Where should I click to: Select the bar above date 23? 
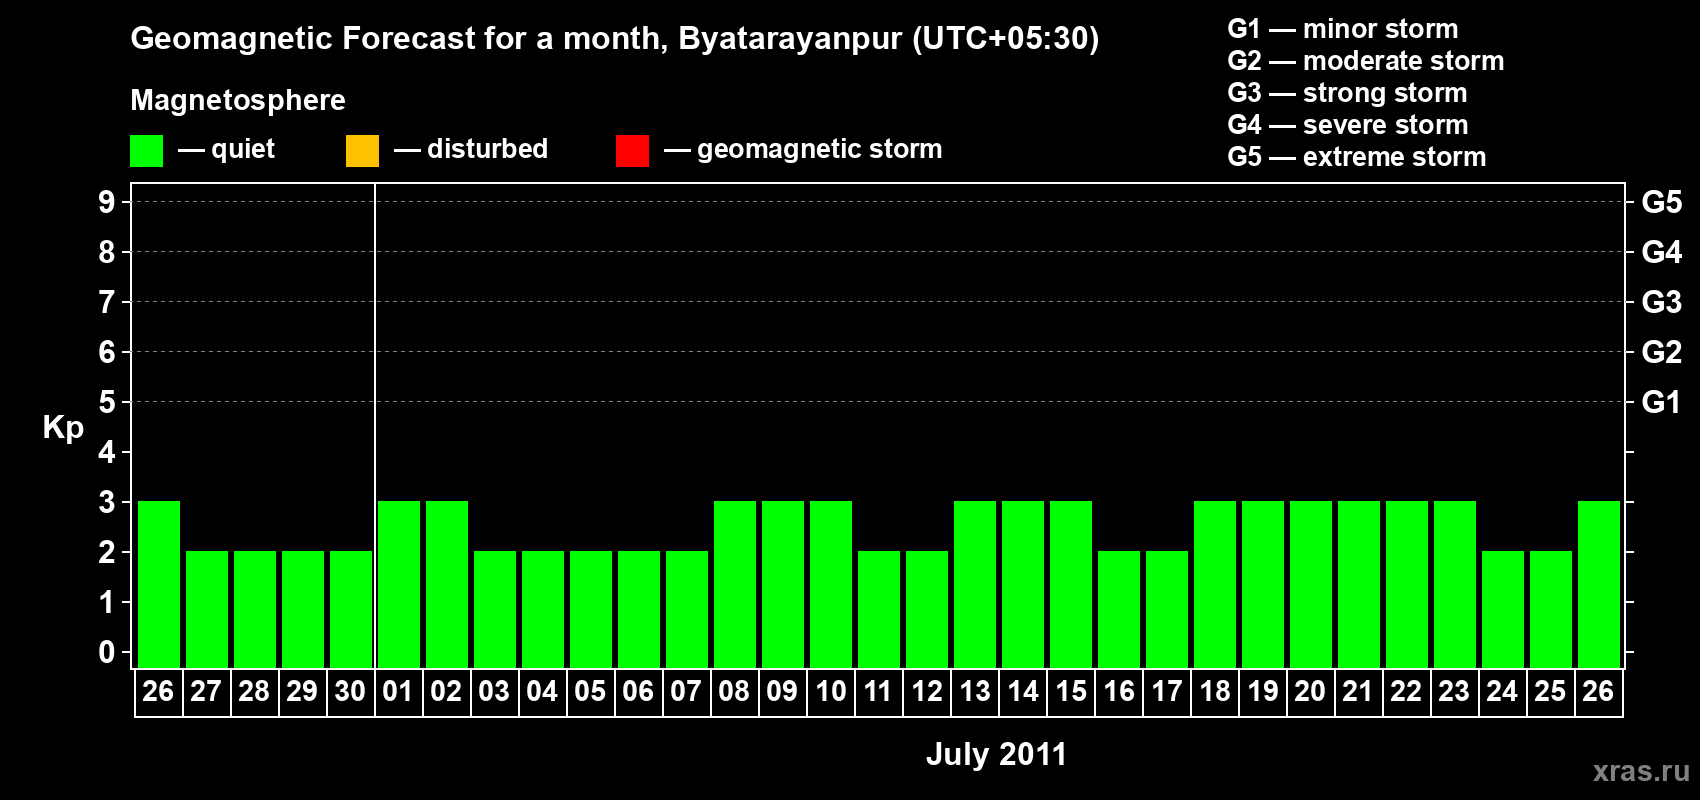click(x=1455, y=584)
